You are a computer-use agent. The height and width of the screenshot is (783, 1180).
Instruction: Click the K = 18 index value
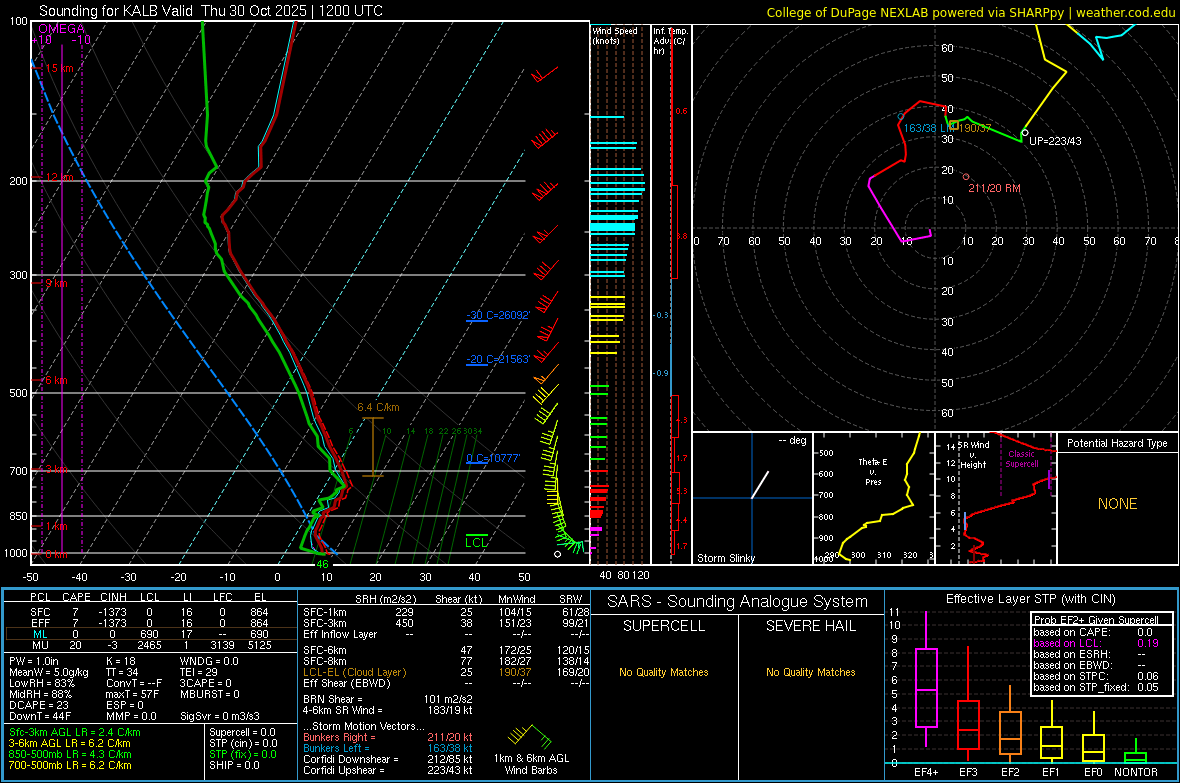click(120, 661)
